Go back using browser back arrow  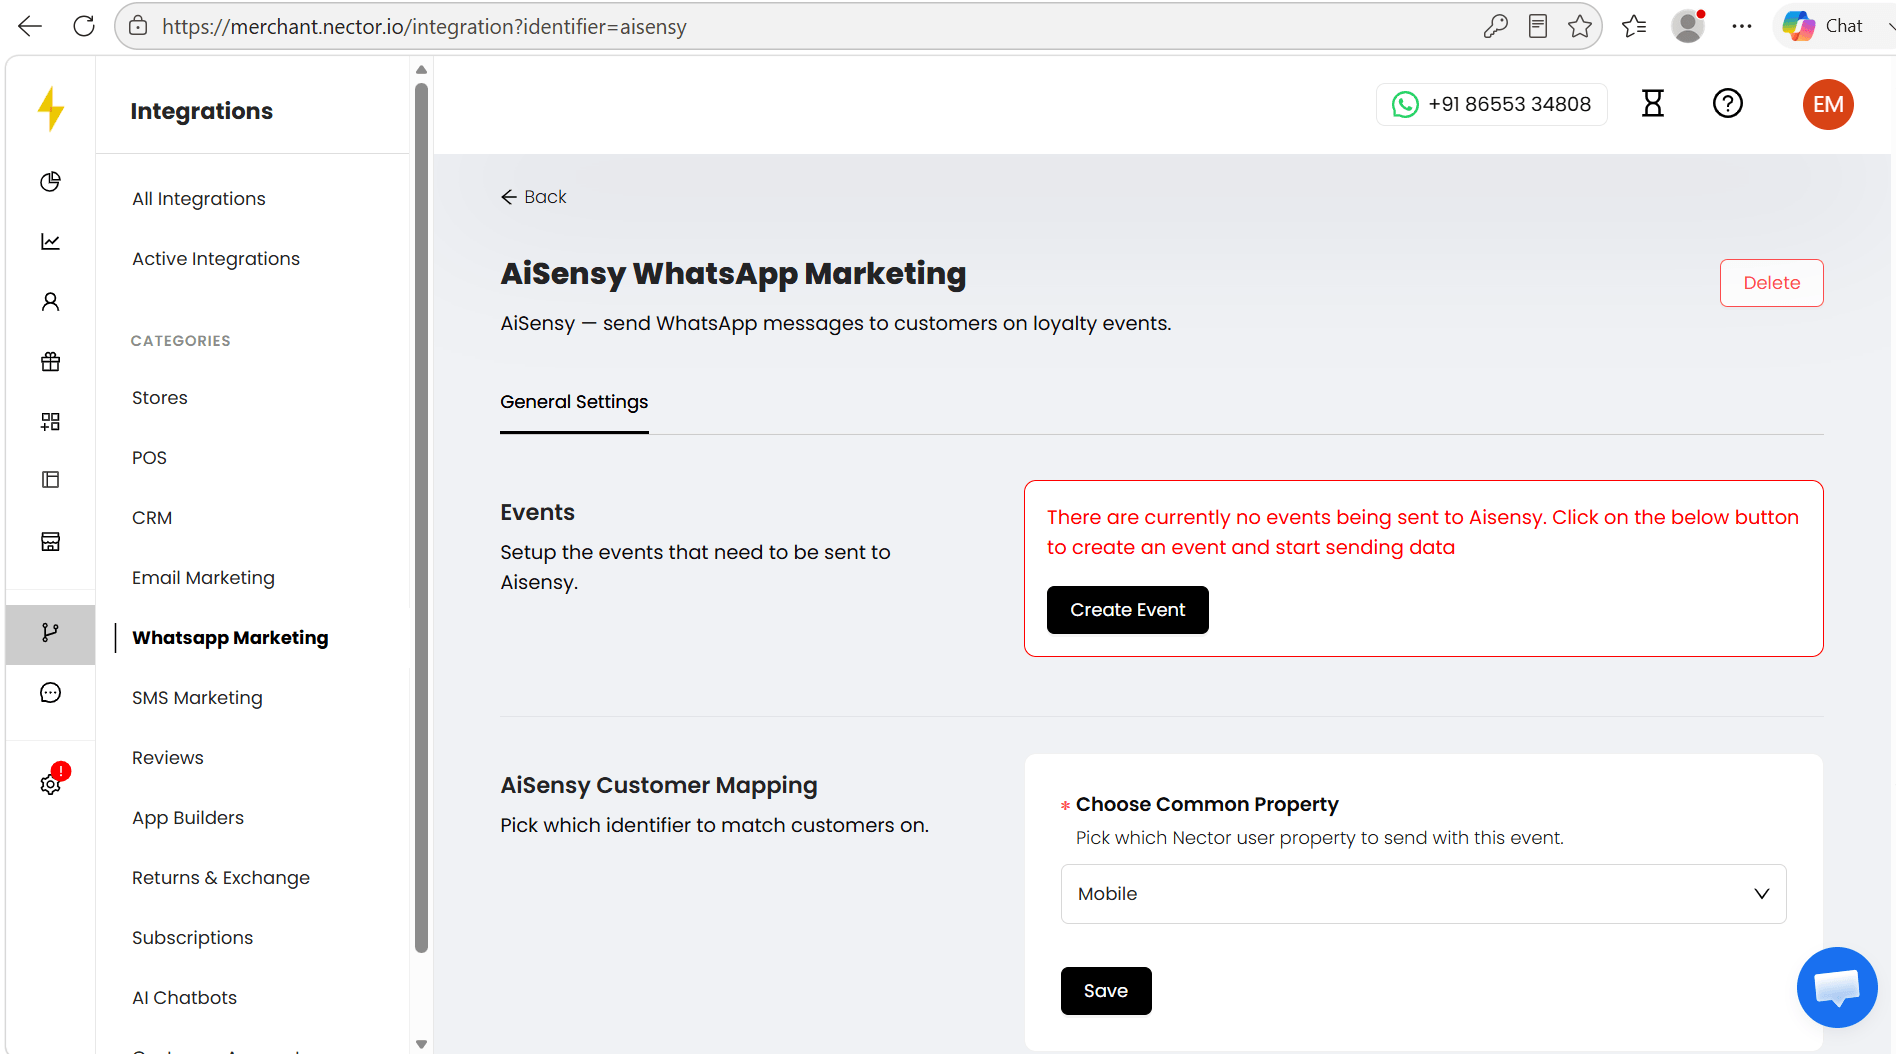pos(30,26)
